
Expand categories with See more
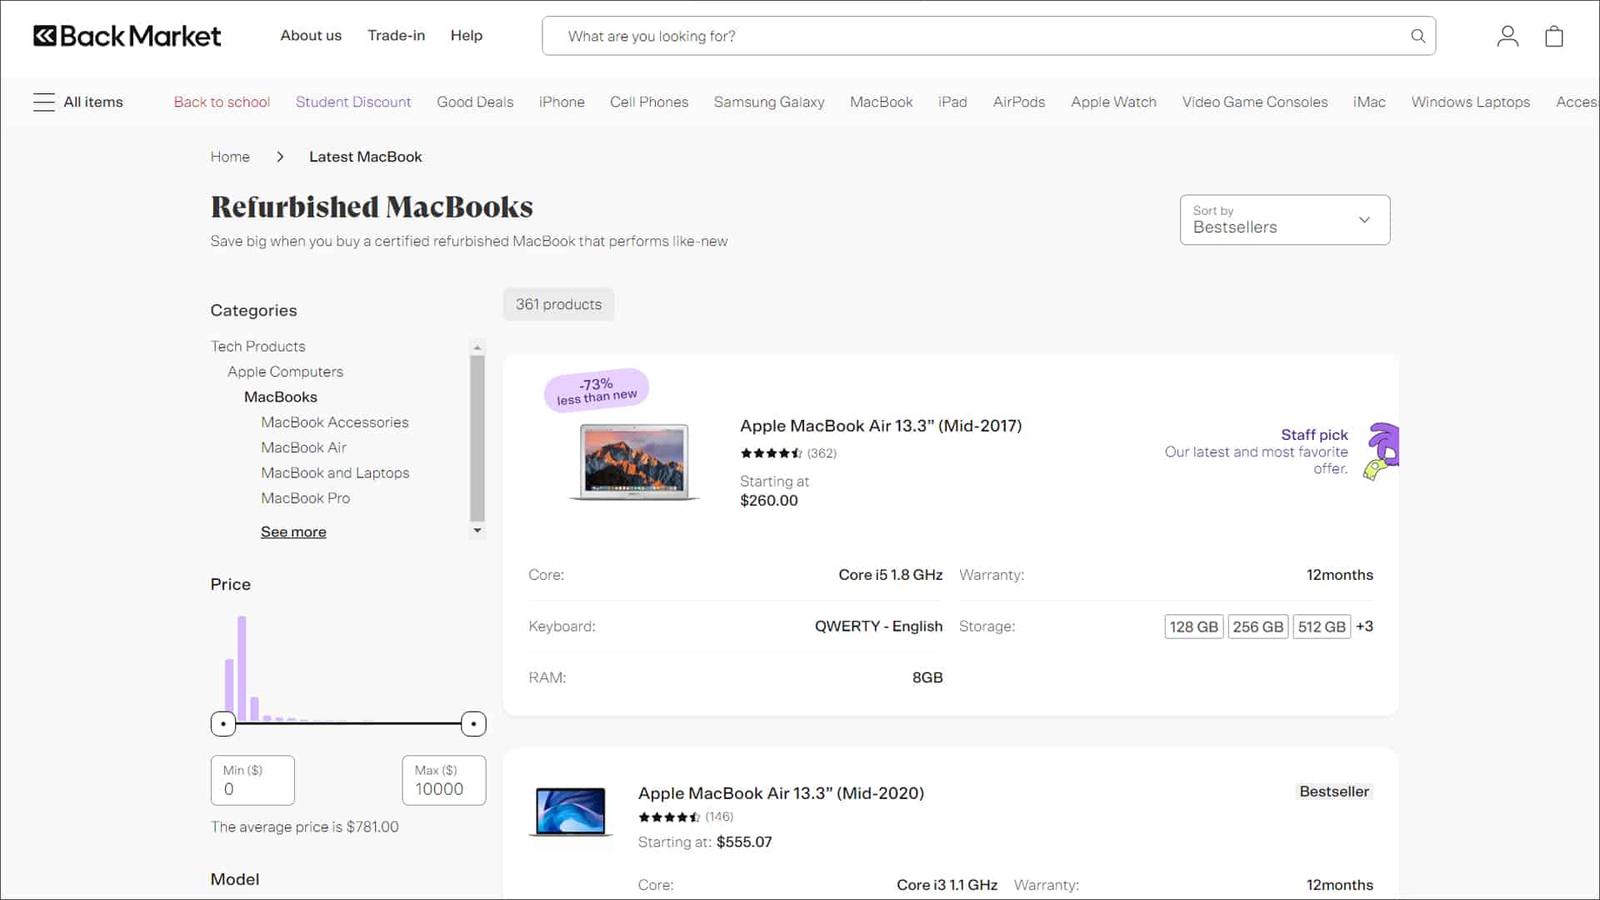coord(293,532)
